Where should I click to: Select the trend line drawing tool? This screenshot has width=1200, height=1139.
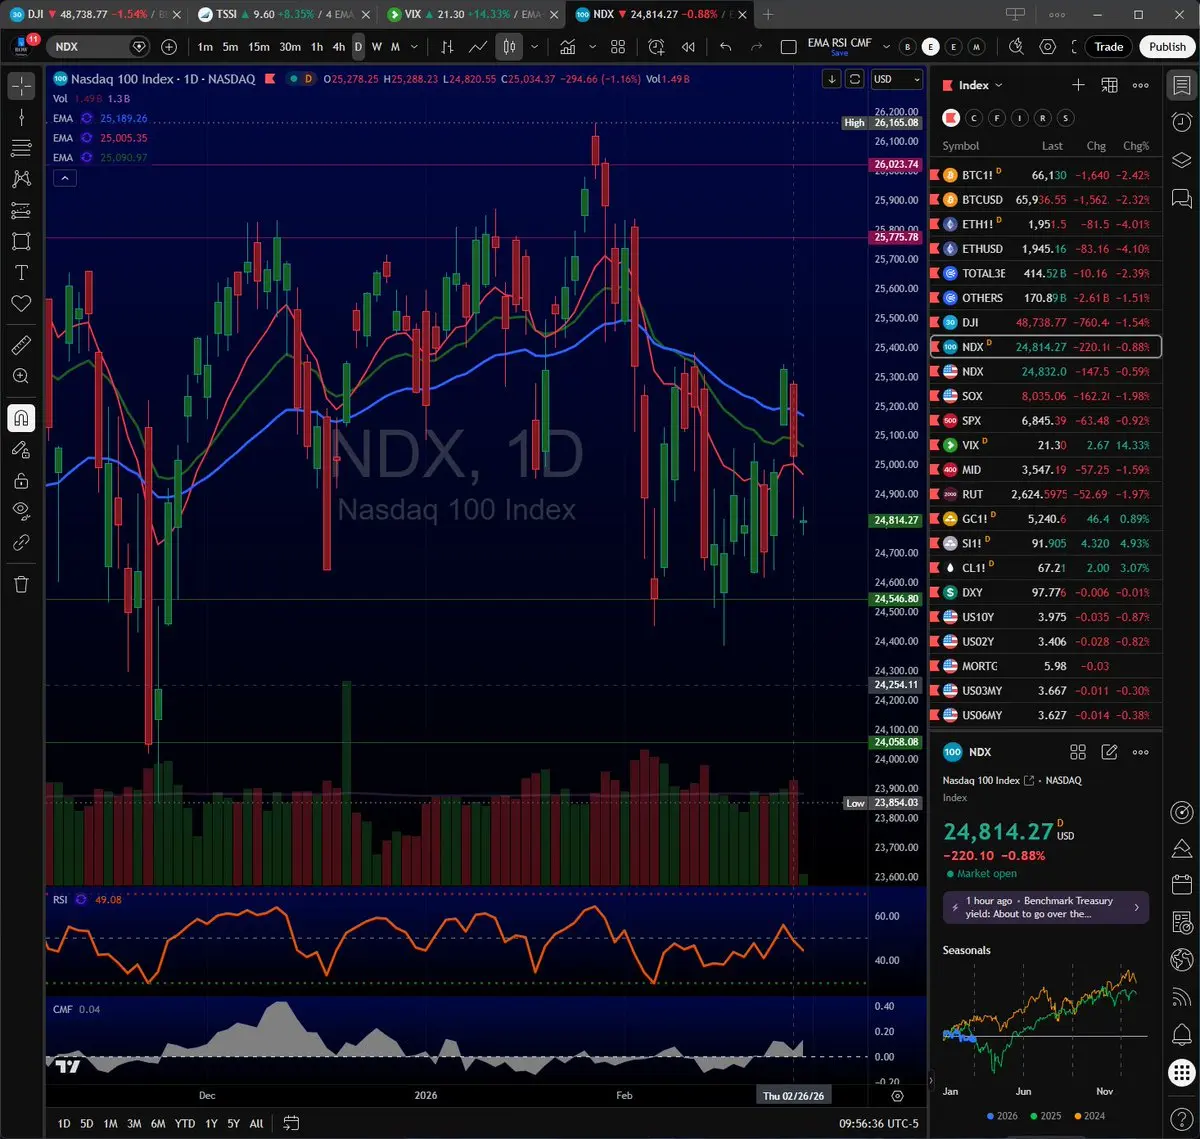[21, 117]
